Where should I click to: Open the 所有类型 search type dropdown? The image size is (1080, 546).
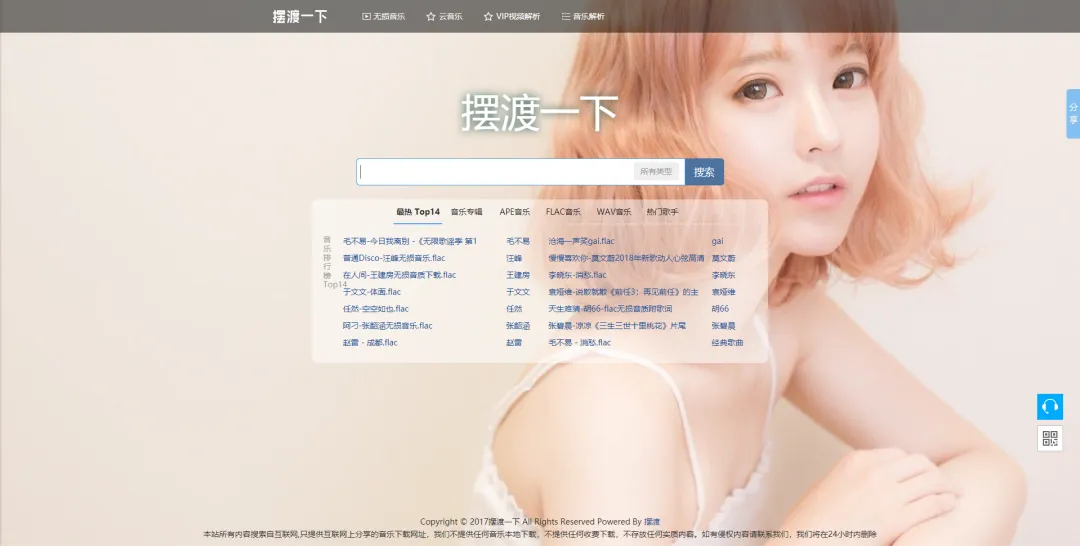click(x=656, y=171)
